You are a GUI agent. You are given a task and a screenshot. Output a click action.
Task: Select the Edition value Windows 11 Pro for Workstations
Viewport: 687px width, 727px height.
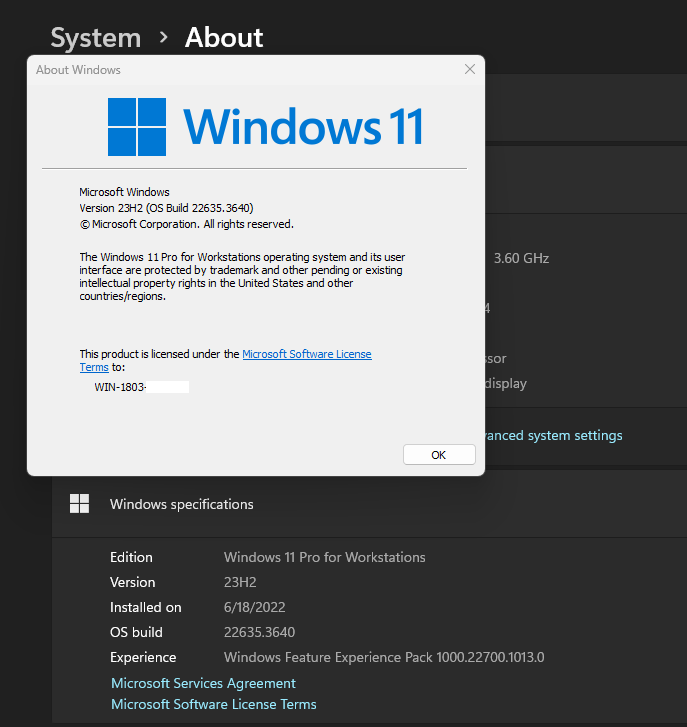[x=324, y=557]
